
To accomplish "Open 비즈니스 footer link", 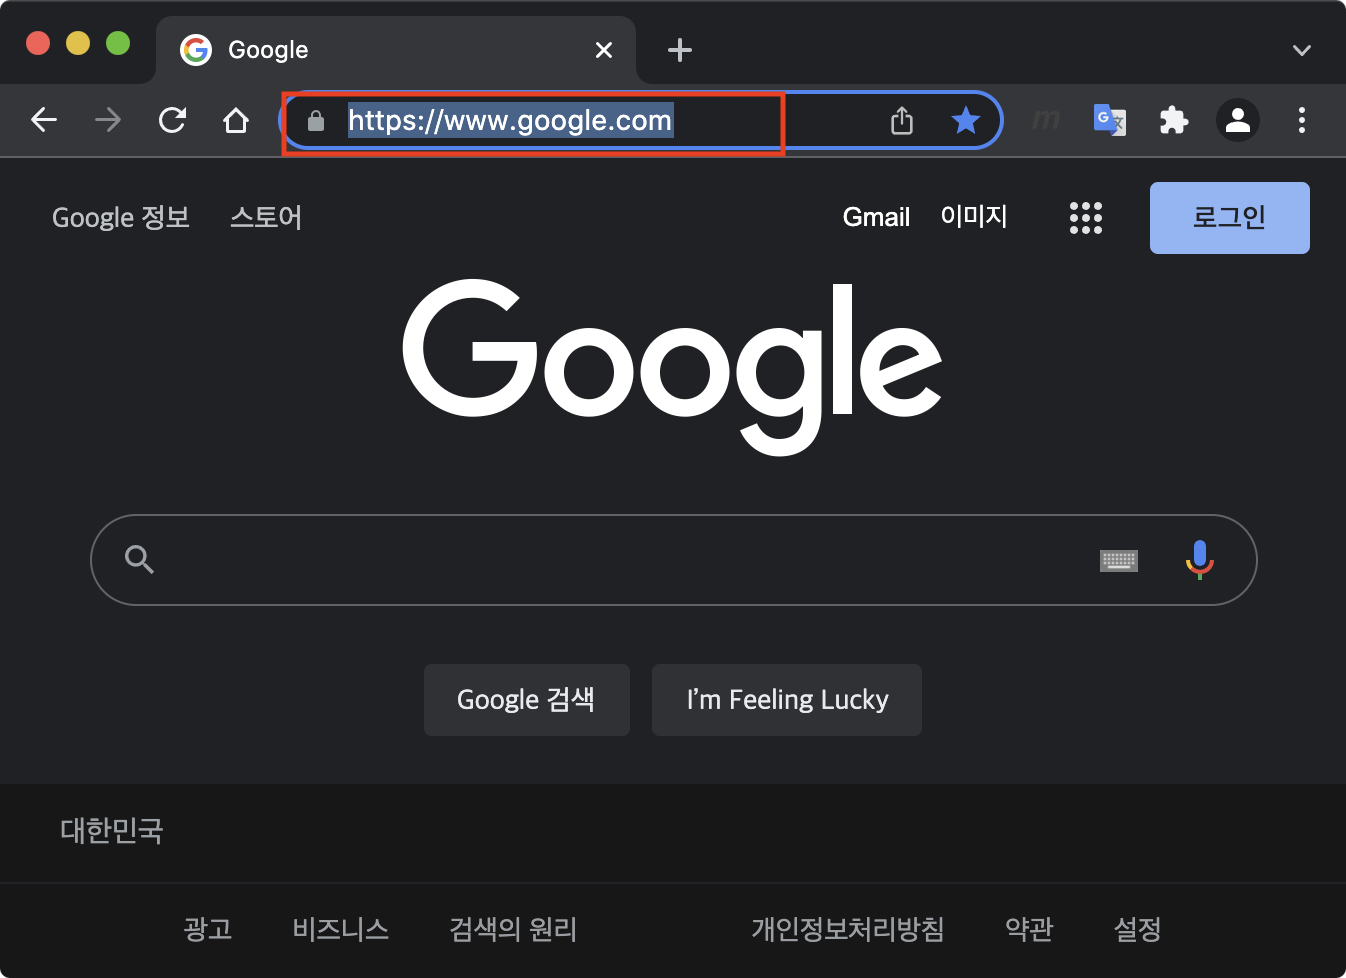I will 341,929.
